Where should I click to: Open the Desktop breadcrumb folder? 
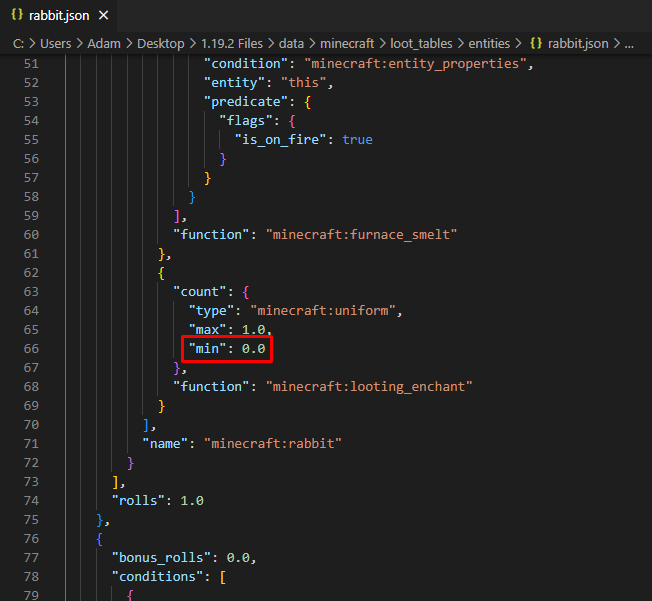point(161,43)
